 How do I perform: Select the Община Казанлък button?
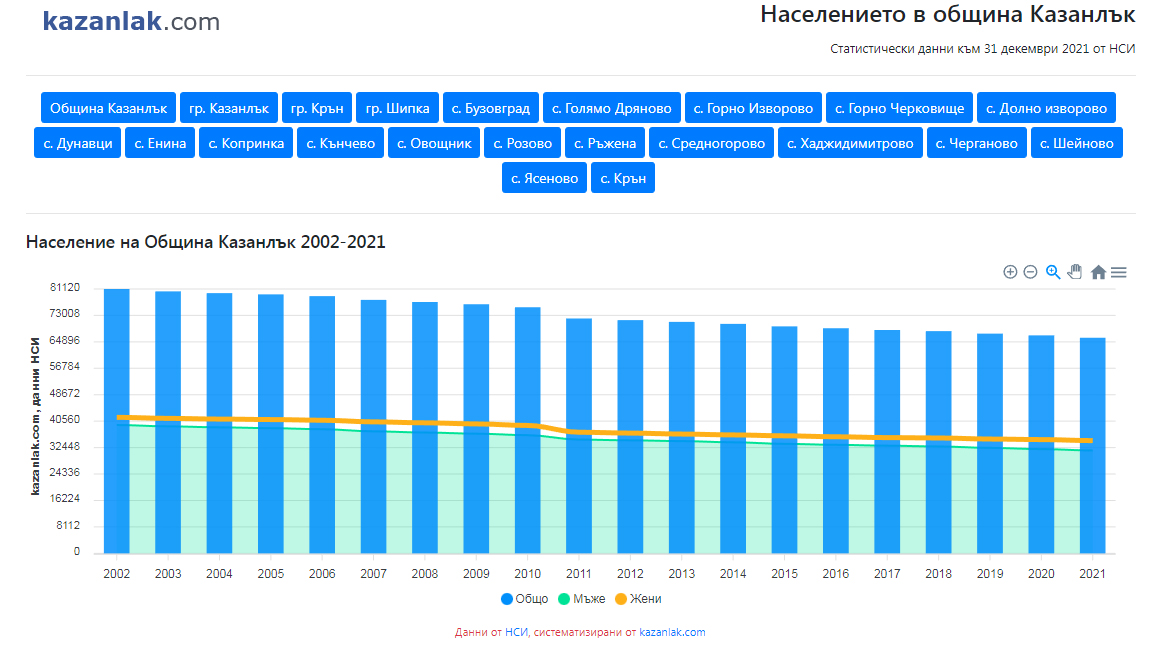pos(109,108)
